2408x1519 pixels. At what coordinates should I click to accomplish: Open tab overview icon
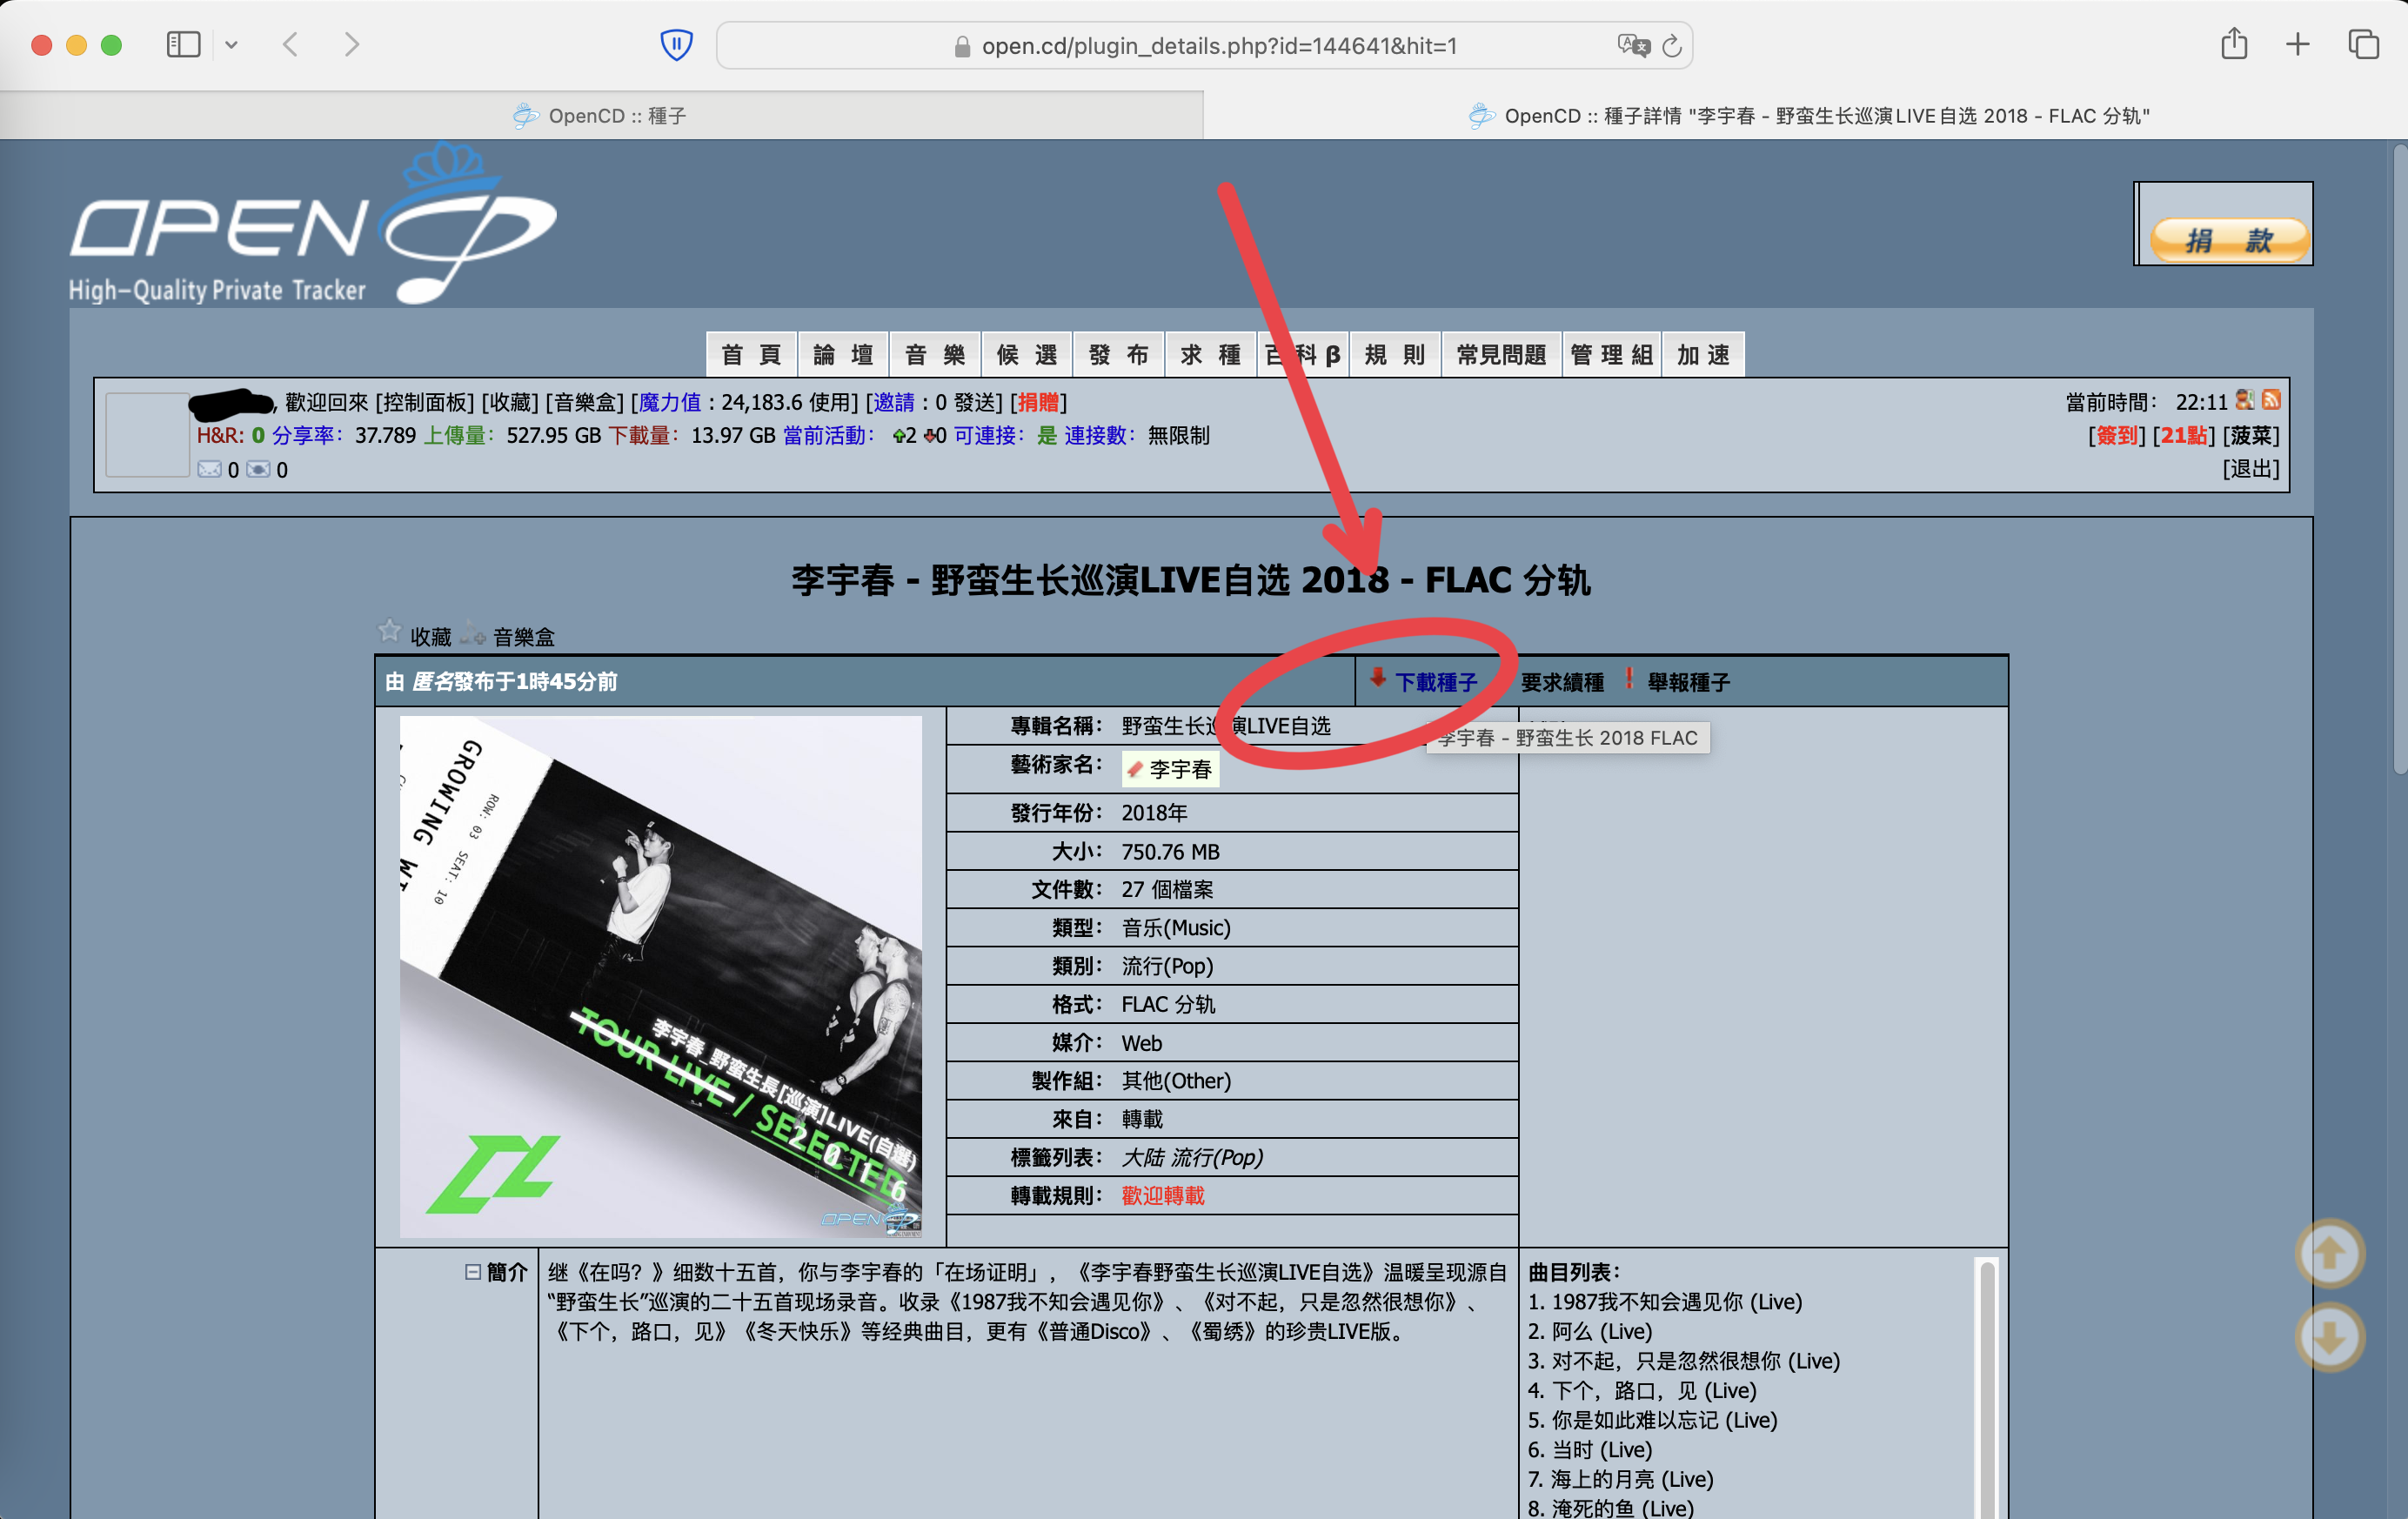(2363, 45)
